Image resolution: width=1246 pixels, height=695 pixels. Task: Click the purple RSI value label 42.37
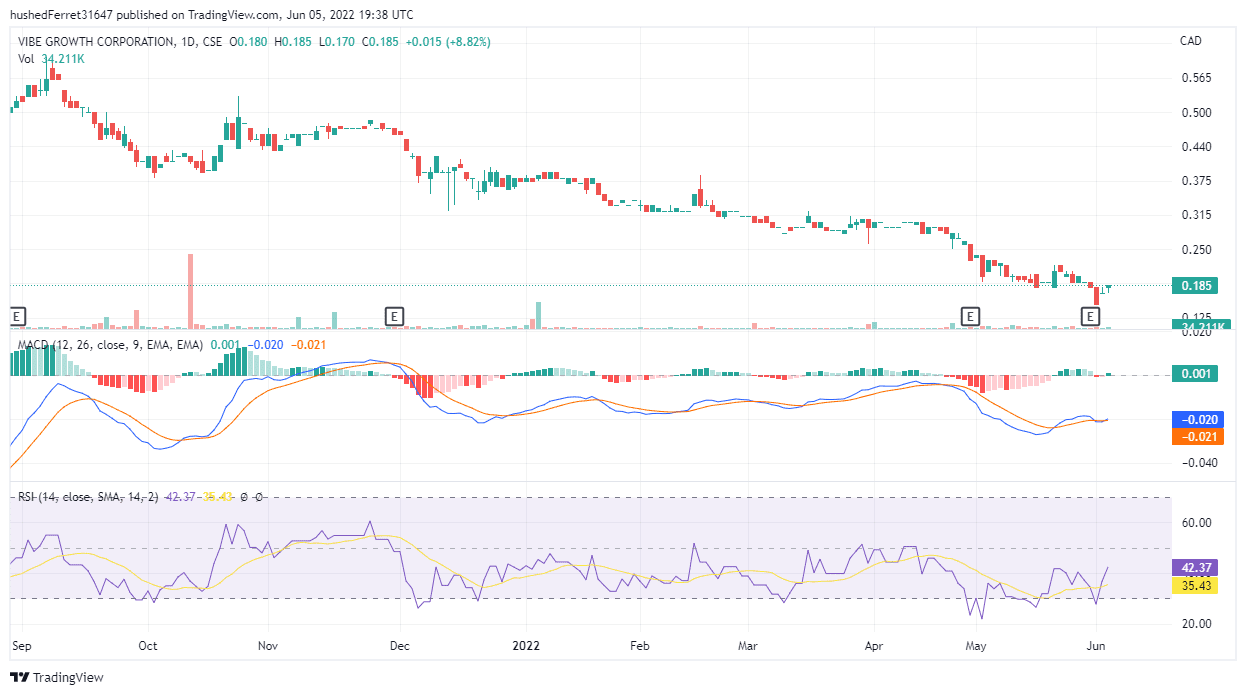(x=1197, y=567)
